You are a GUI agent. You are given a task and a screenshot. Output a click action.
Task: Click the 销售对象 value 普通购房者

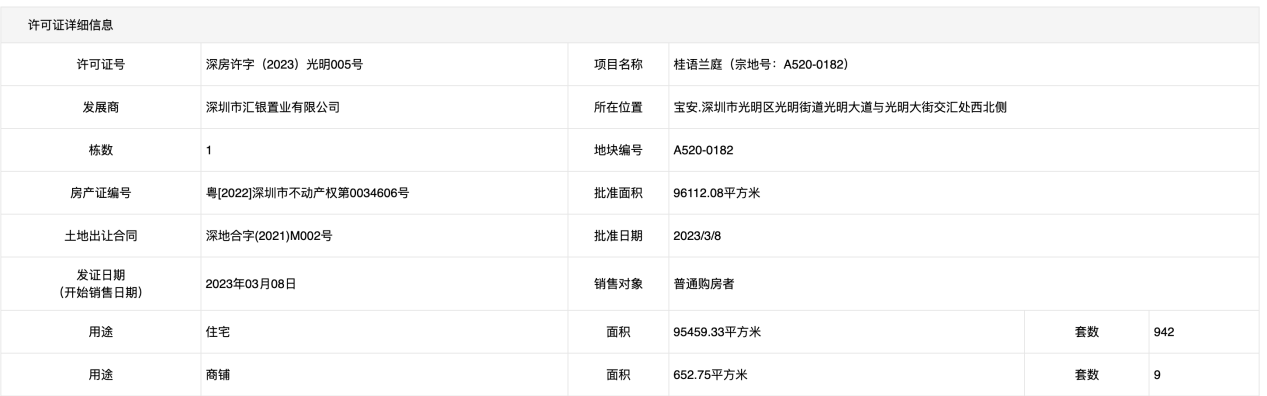point(703,284)
